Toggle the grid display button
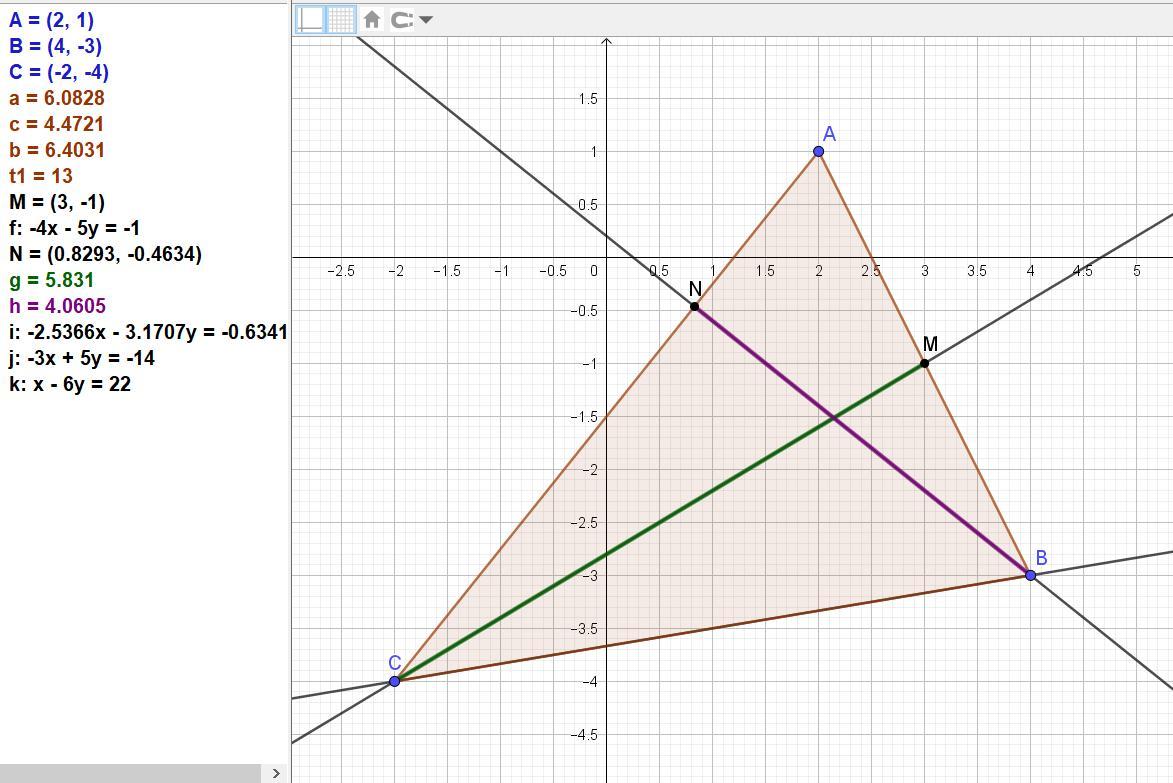 click(x=341, y=19)
